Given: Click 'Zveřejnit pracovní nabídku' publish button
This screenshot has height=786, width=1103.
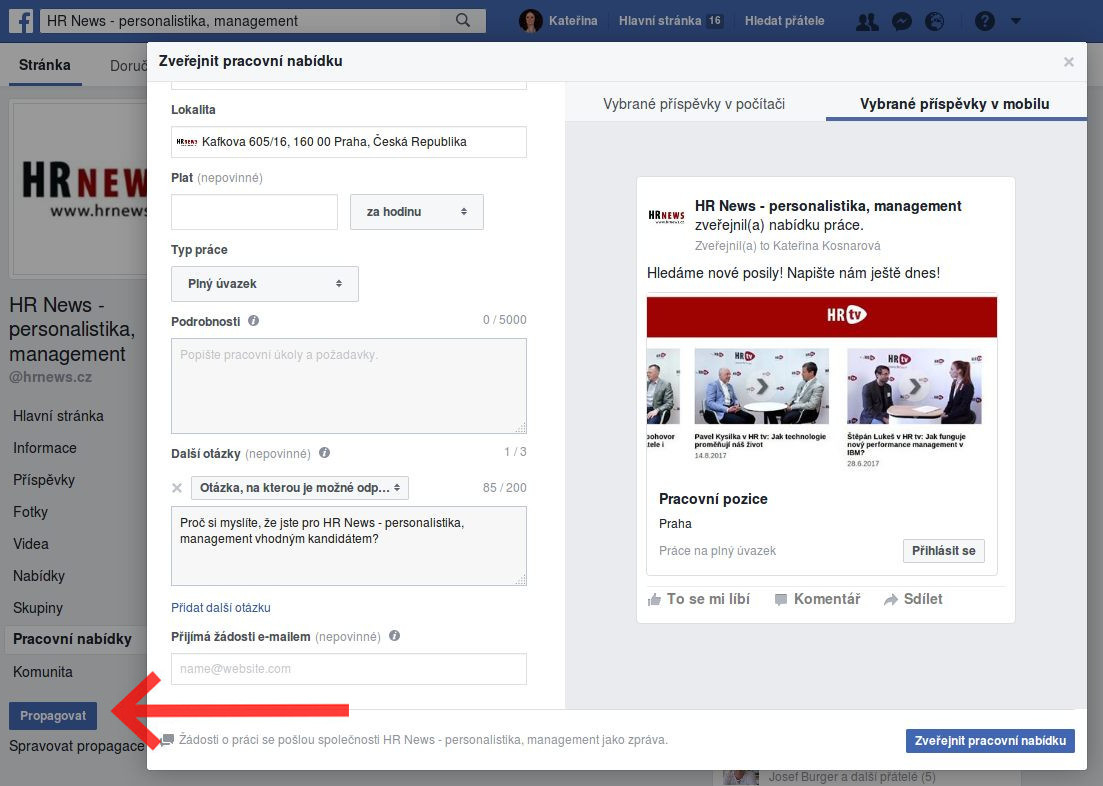Looking at the screenshot, I should 990,740.
